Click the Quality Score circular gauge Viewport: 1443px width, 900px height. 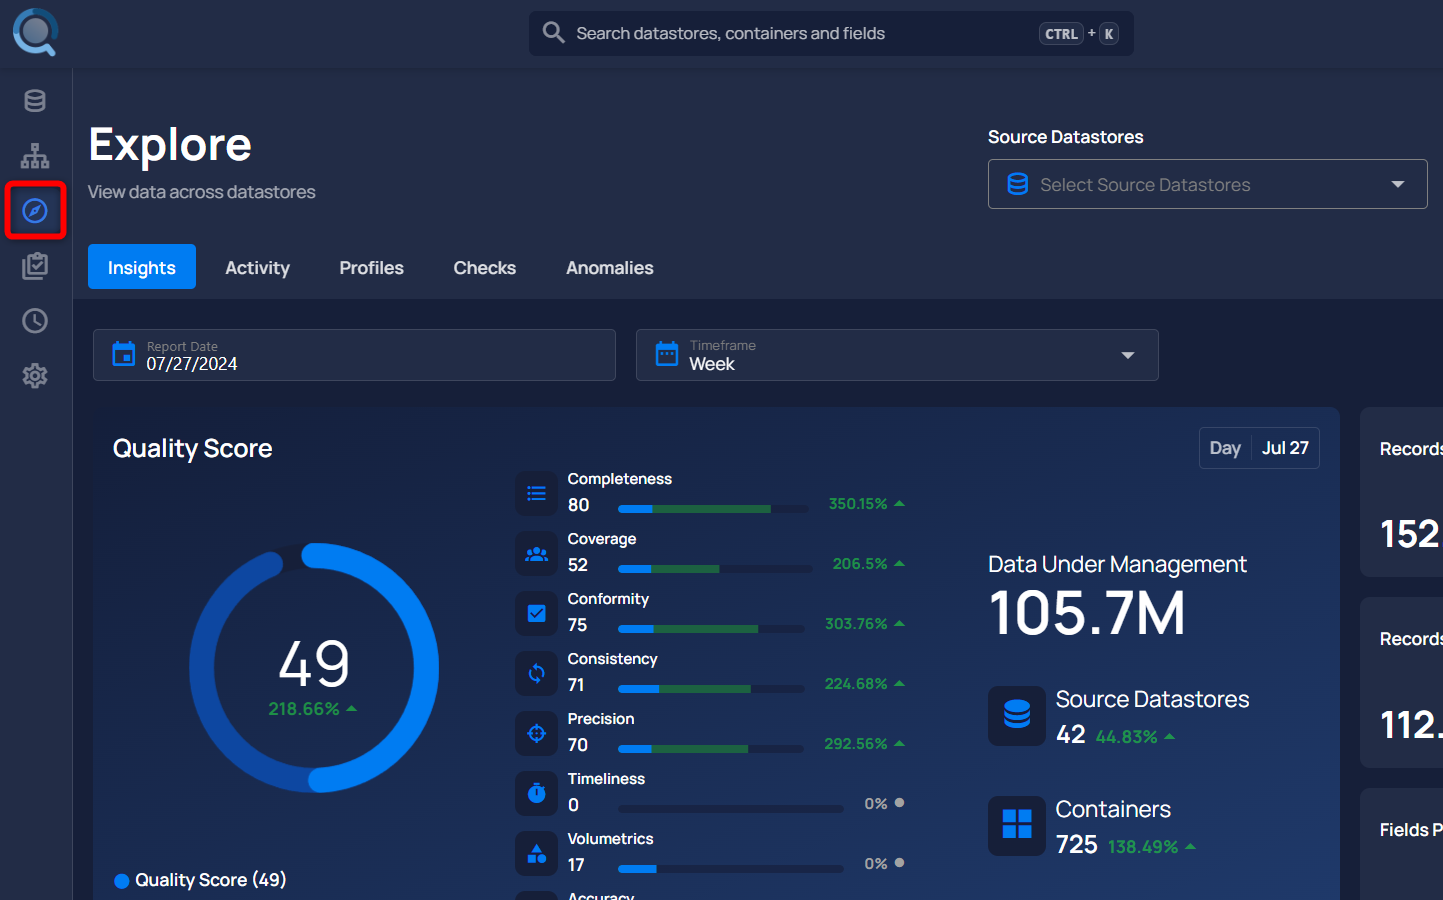click(x=314, y=668)
